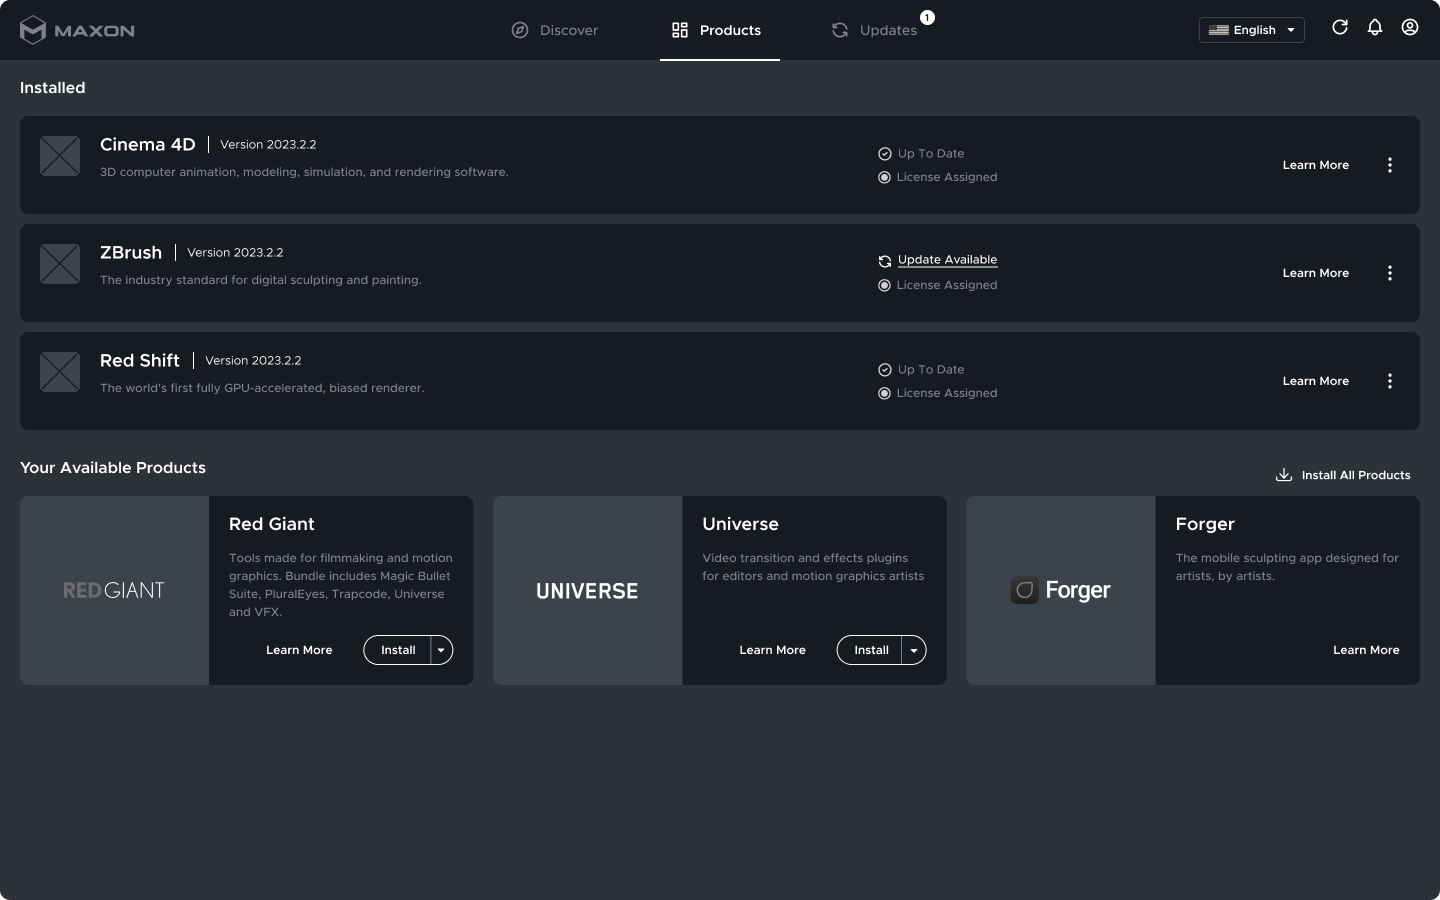This screenshot has height=900, width=1440.
Task: Click Cinema 4D Up To Date checkmark icon
Action: [885, 154]
